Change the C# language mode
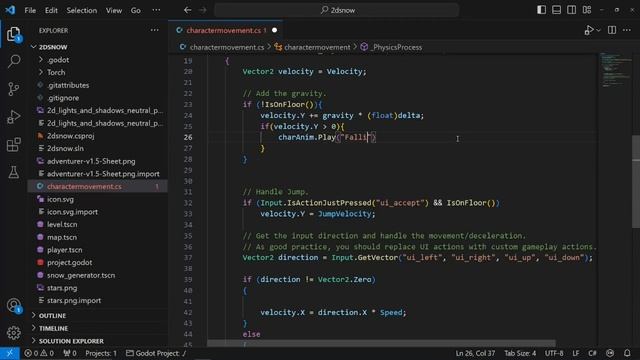640x360 pixels. click(x=592, y=353)
